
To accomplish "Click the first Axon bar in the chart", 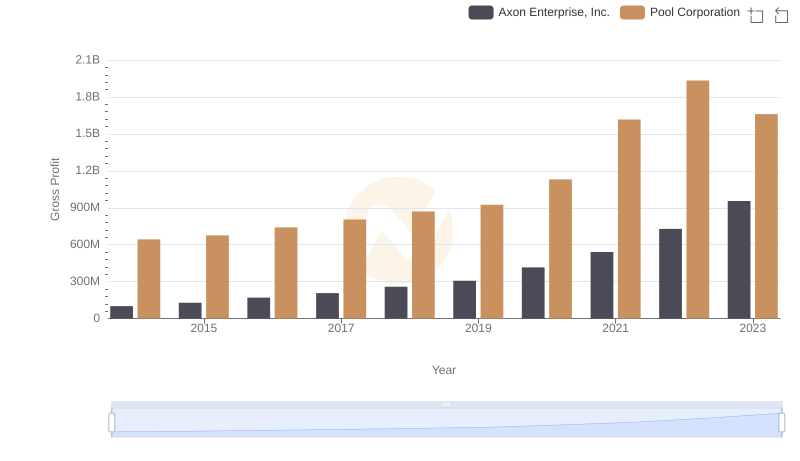I will pyautogui.click(x=121, y=312).
